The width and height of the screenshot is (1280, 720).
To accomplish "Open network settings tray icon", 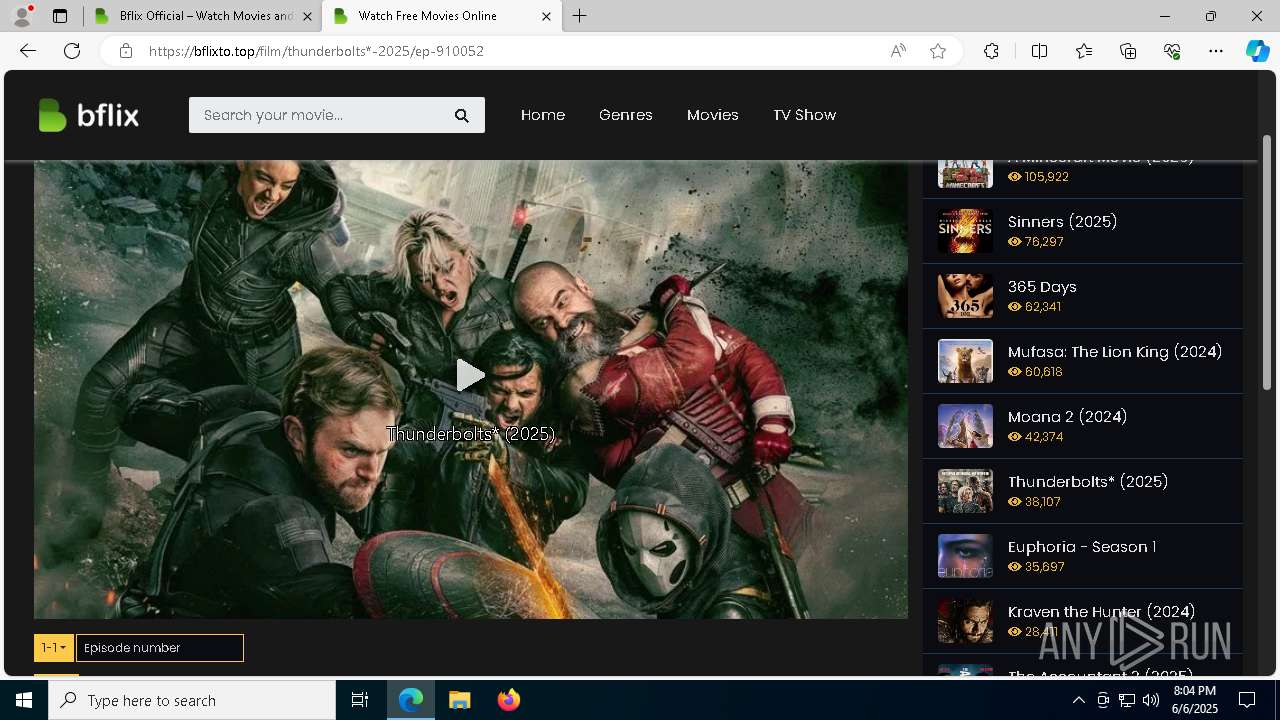I will click(1126, 700).
